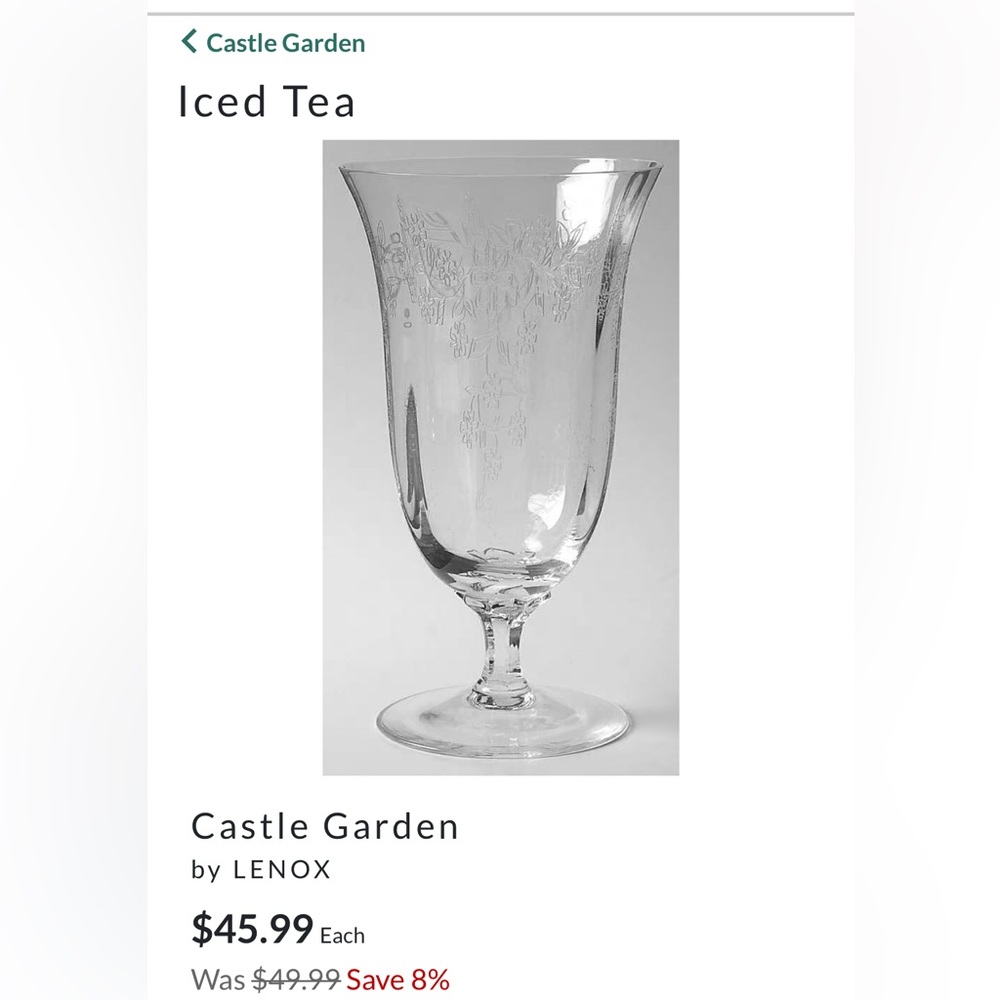
Task: Select the Iced Tea product title
Action: 265,99
